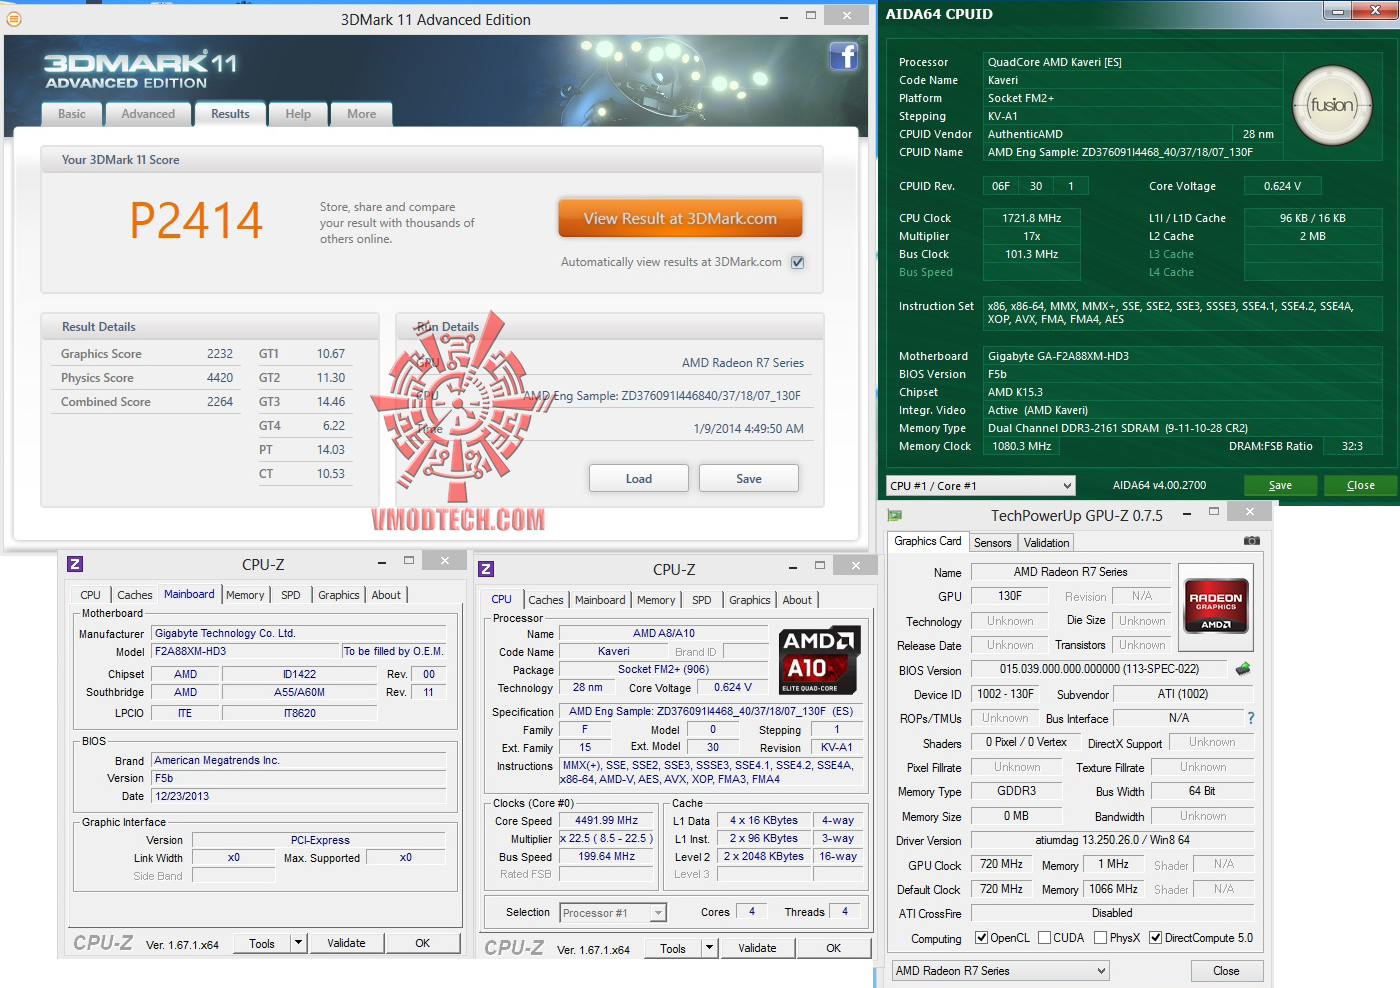Click the 3DMark 11 Advanced Edition logo

pyautogui.click(x=141, y=70)
